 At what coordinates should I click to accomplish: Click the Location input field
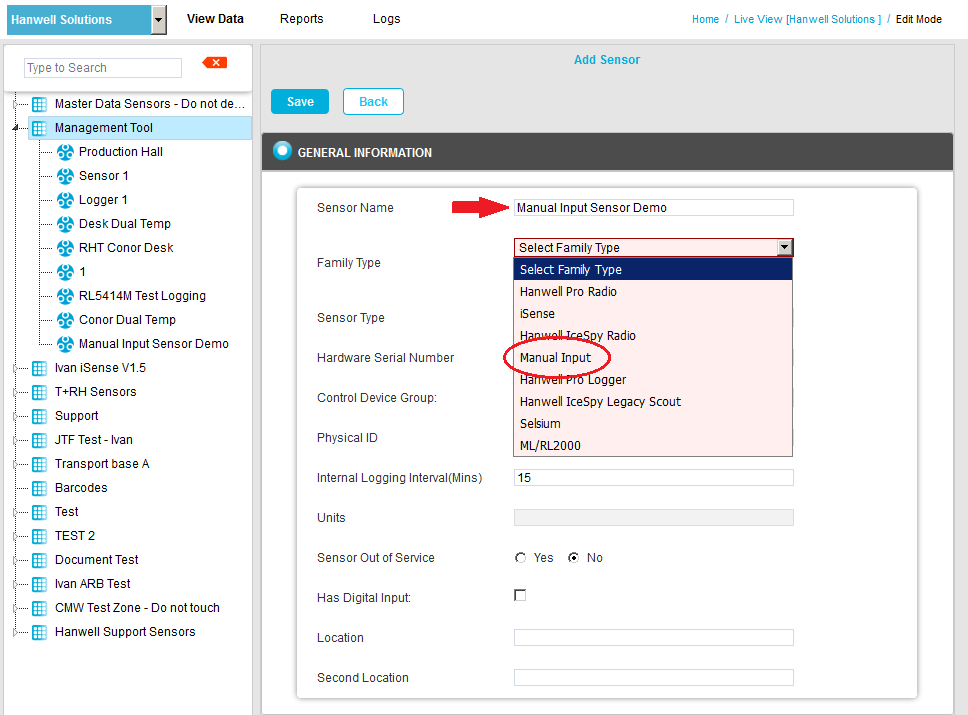[x=654, y=638]
